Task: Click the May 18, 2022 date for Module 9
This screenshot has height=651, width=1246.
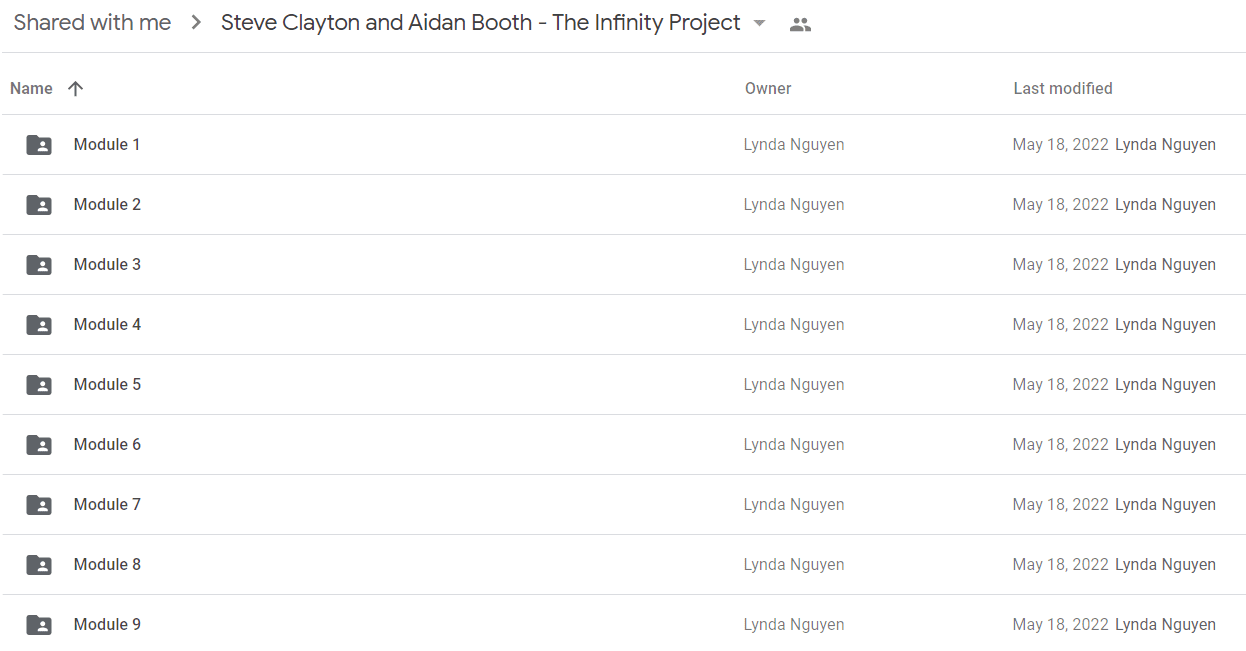Action: click(1060, 624)
